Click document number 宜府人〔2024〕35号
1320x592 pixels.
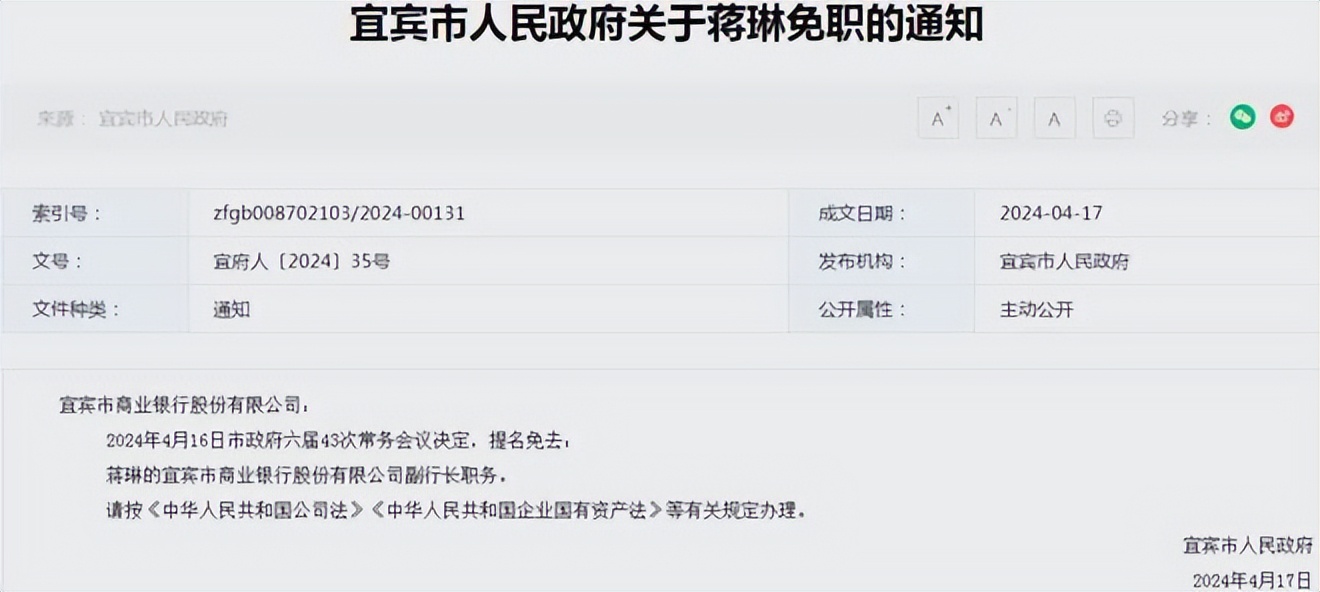(301, 262)
